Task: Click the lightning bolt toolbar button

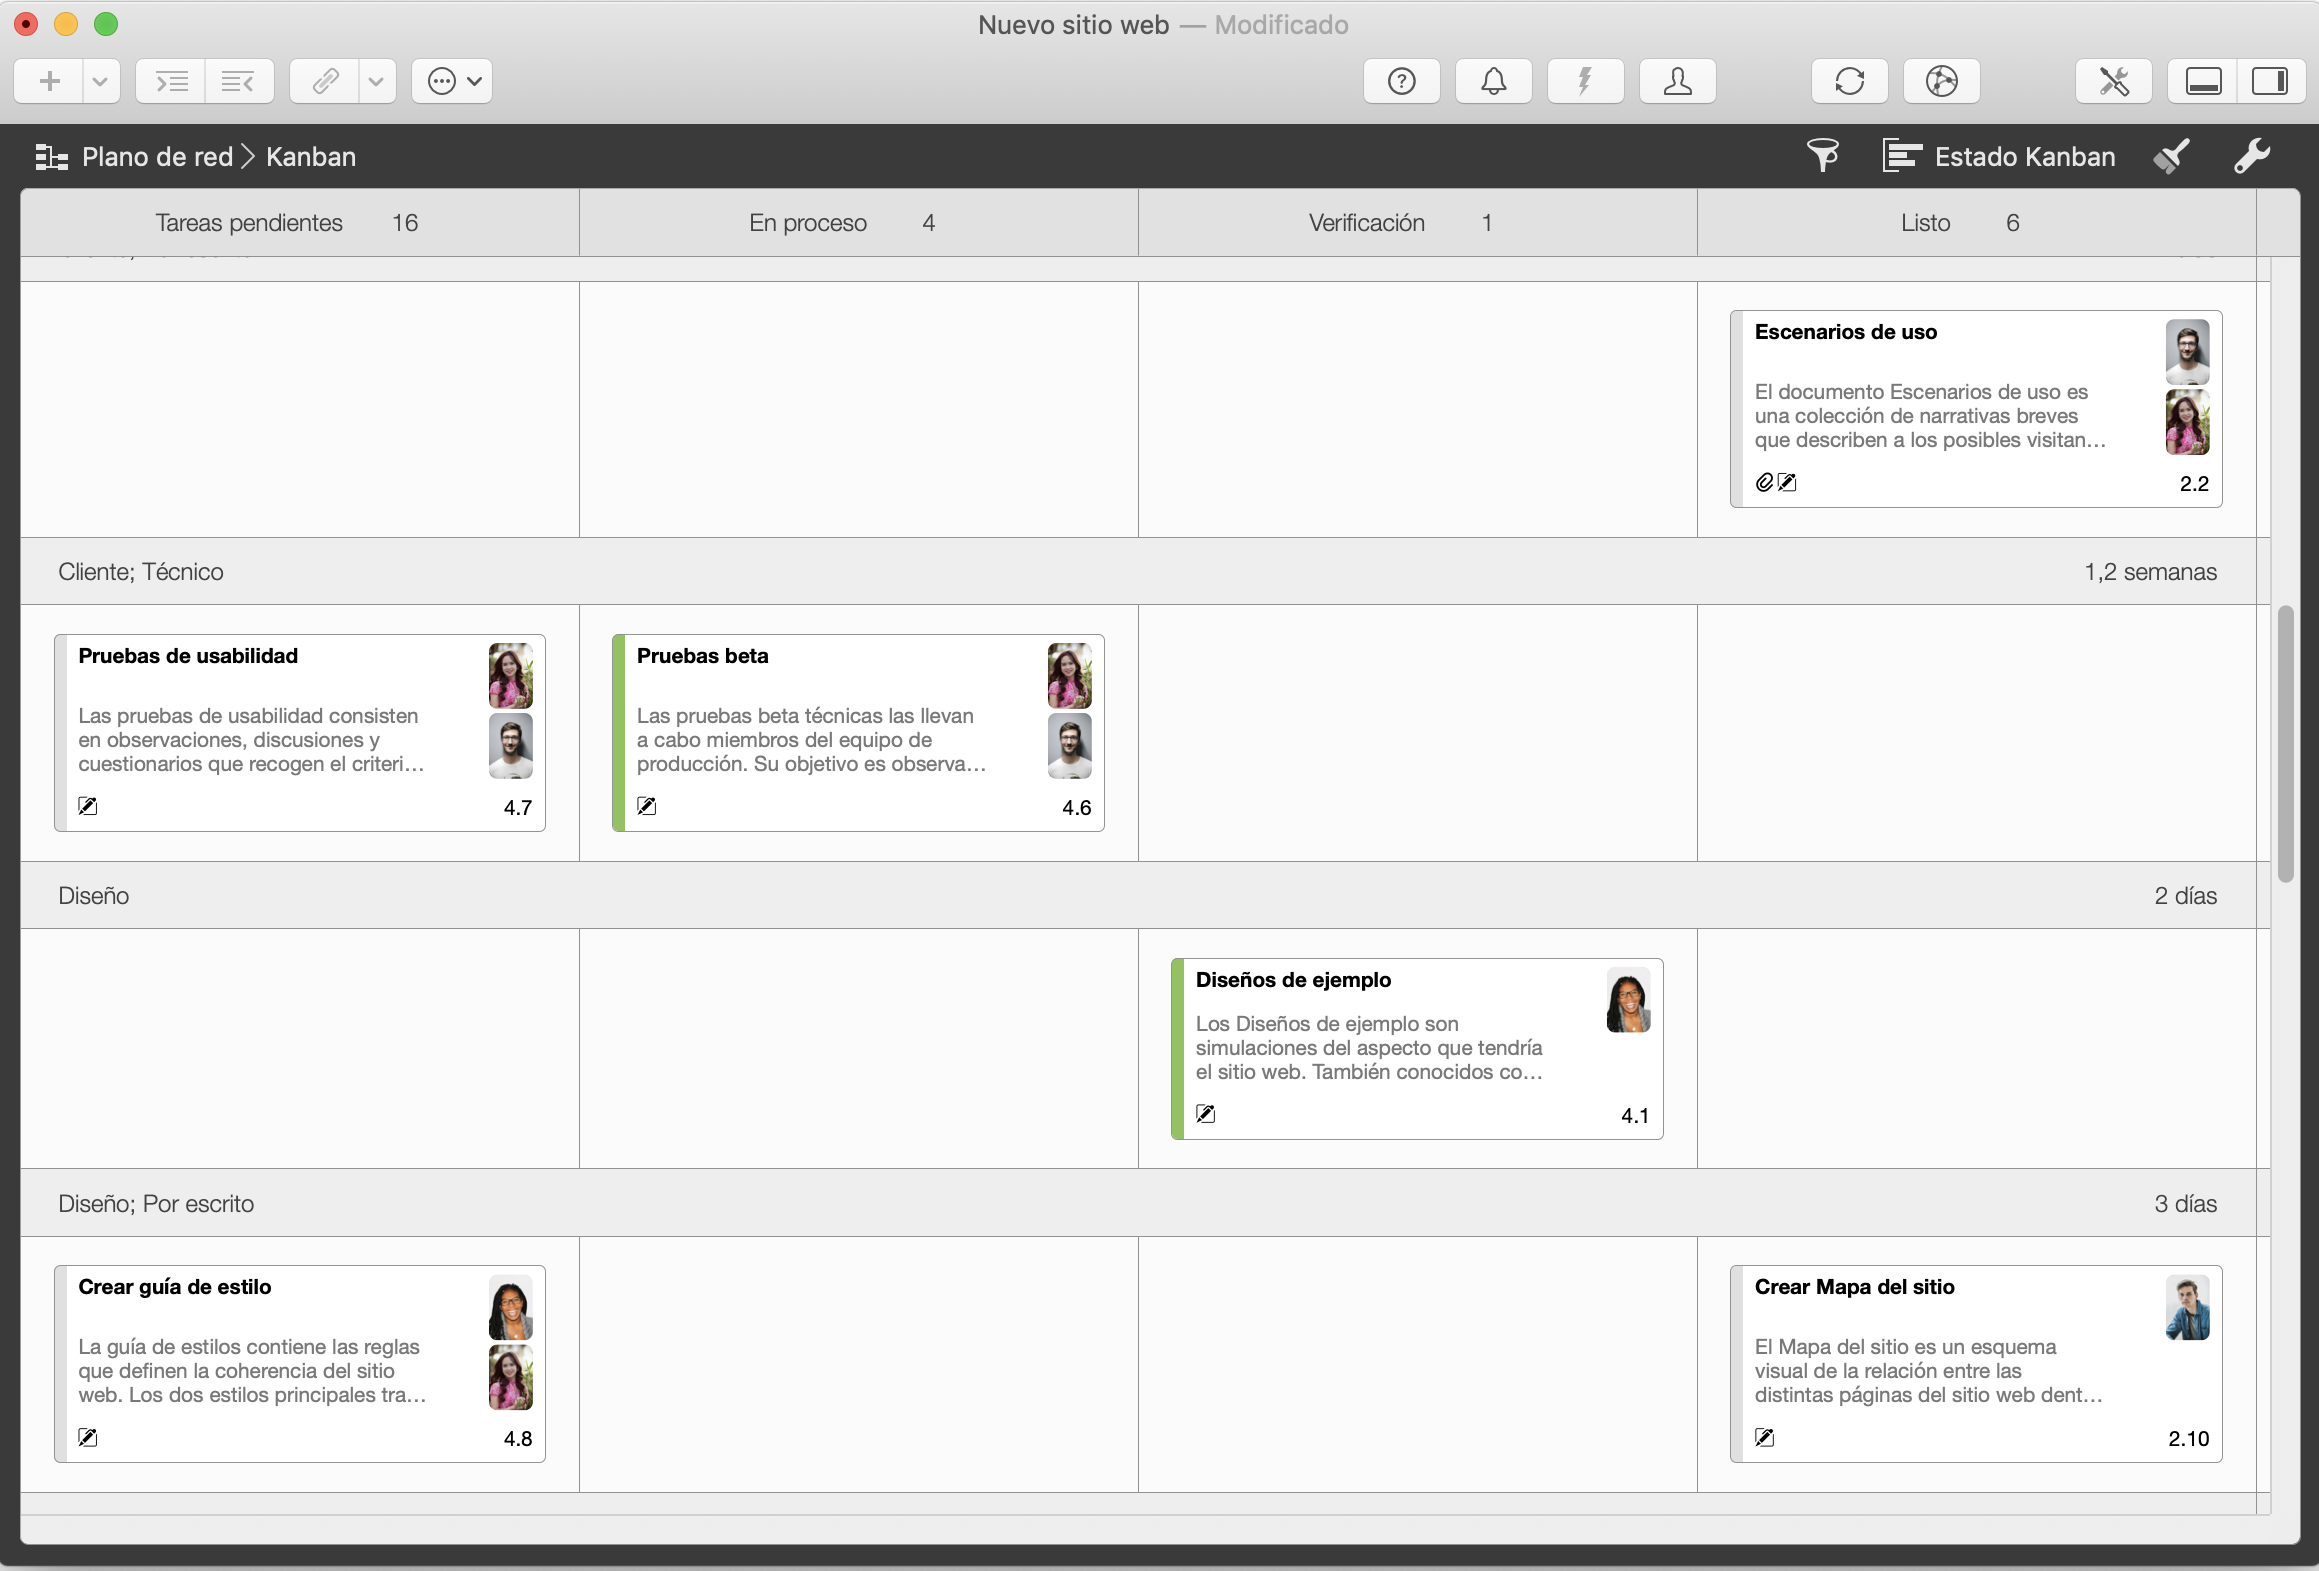Action: tap(1585, 81)
